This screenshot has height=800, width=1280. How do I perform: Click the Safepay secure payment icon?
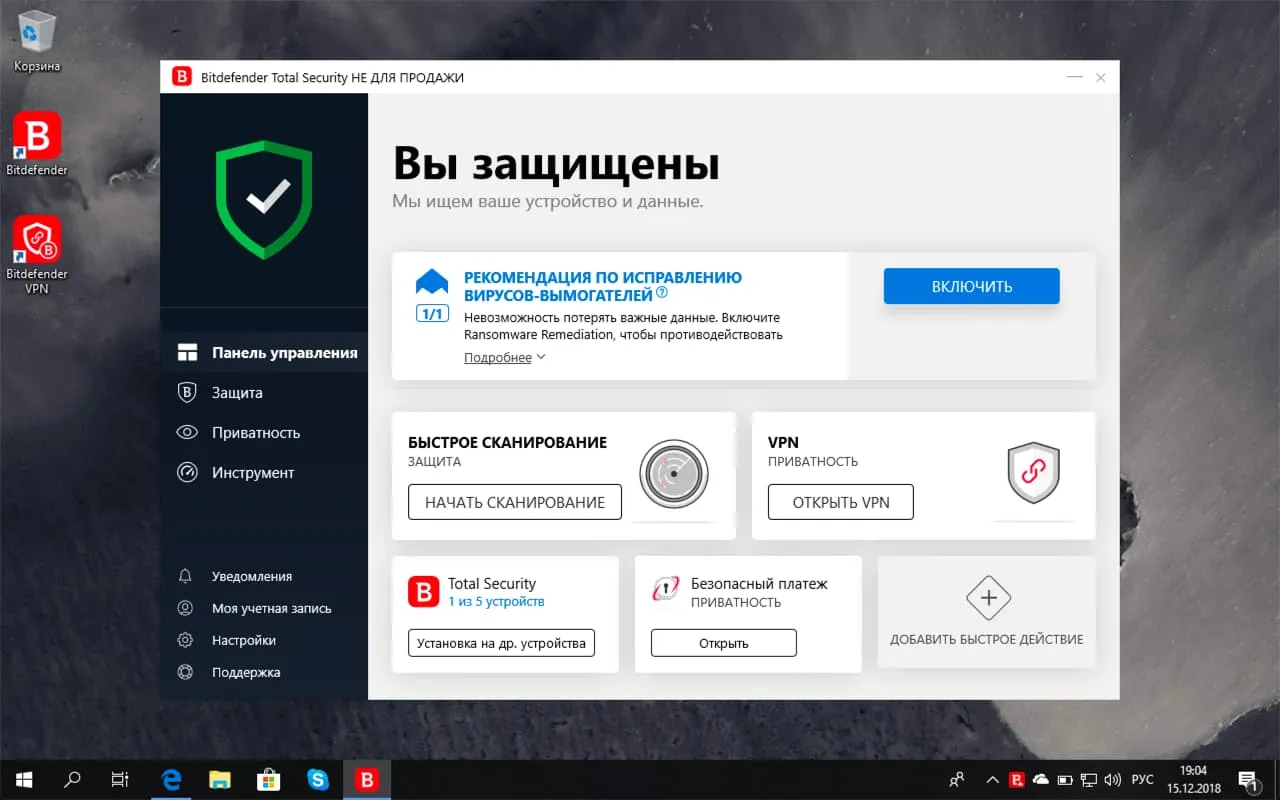click(666, 590)
